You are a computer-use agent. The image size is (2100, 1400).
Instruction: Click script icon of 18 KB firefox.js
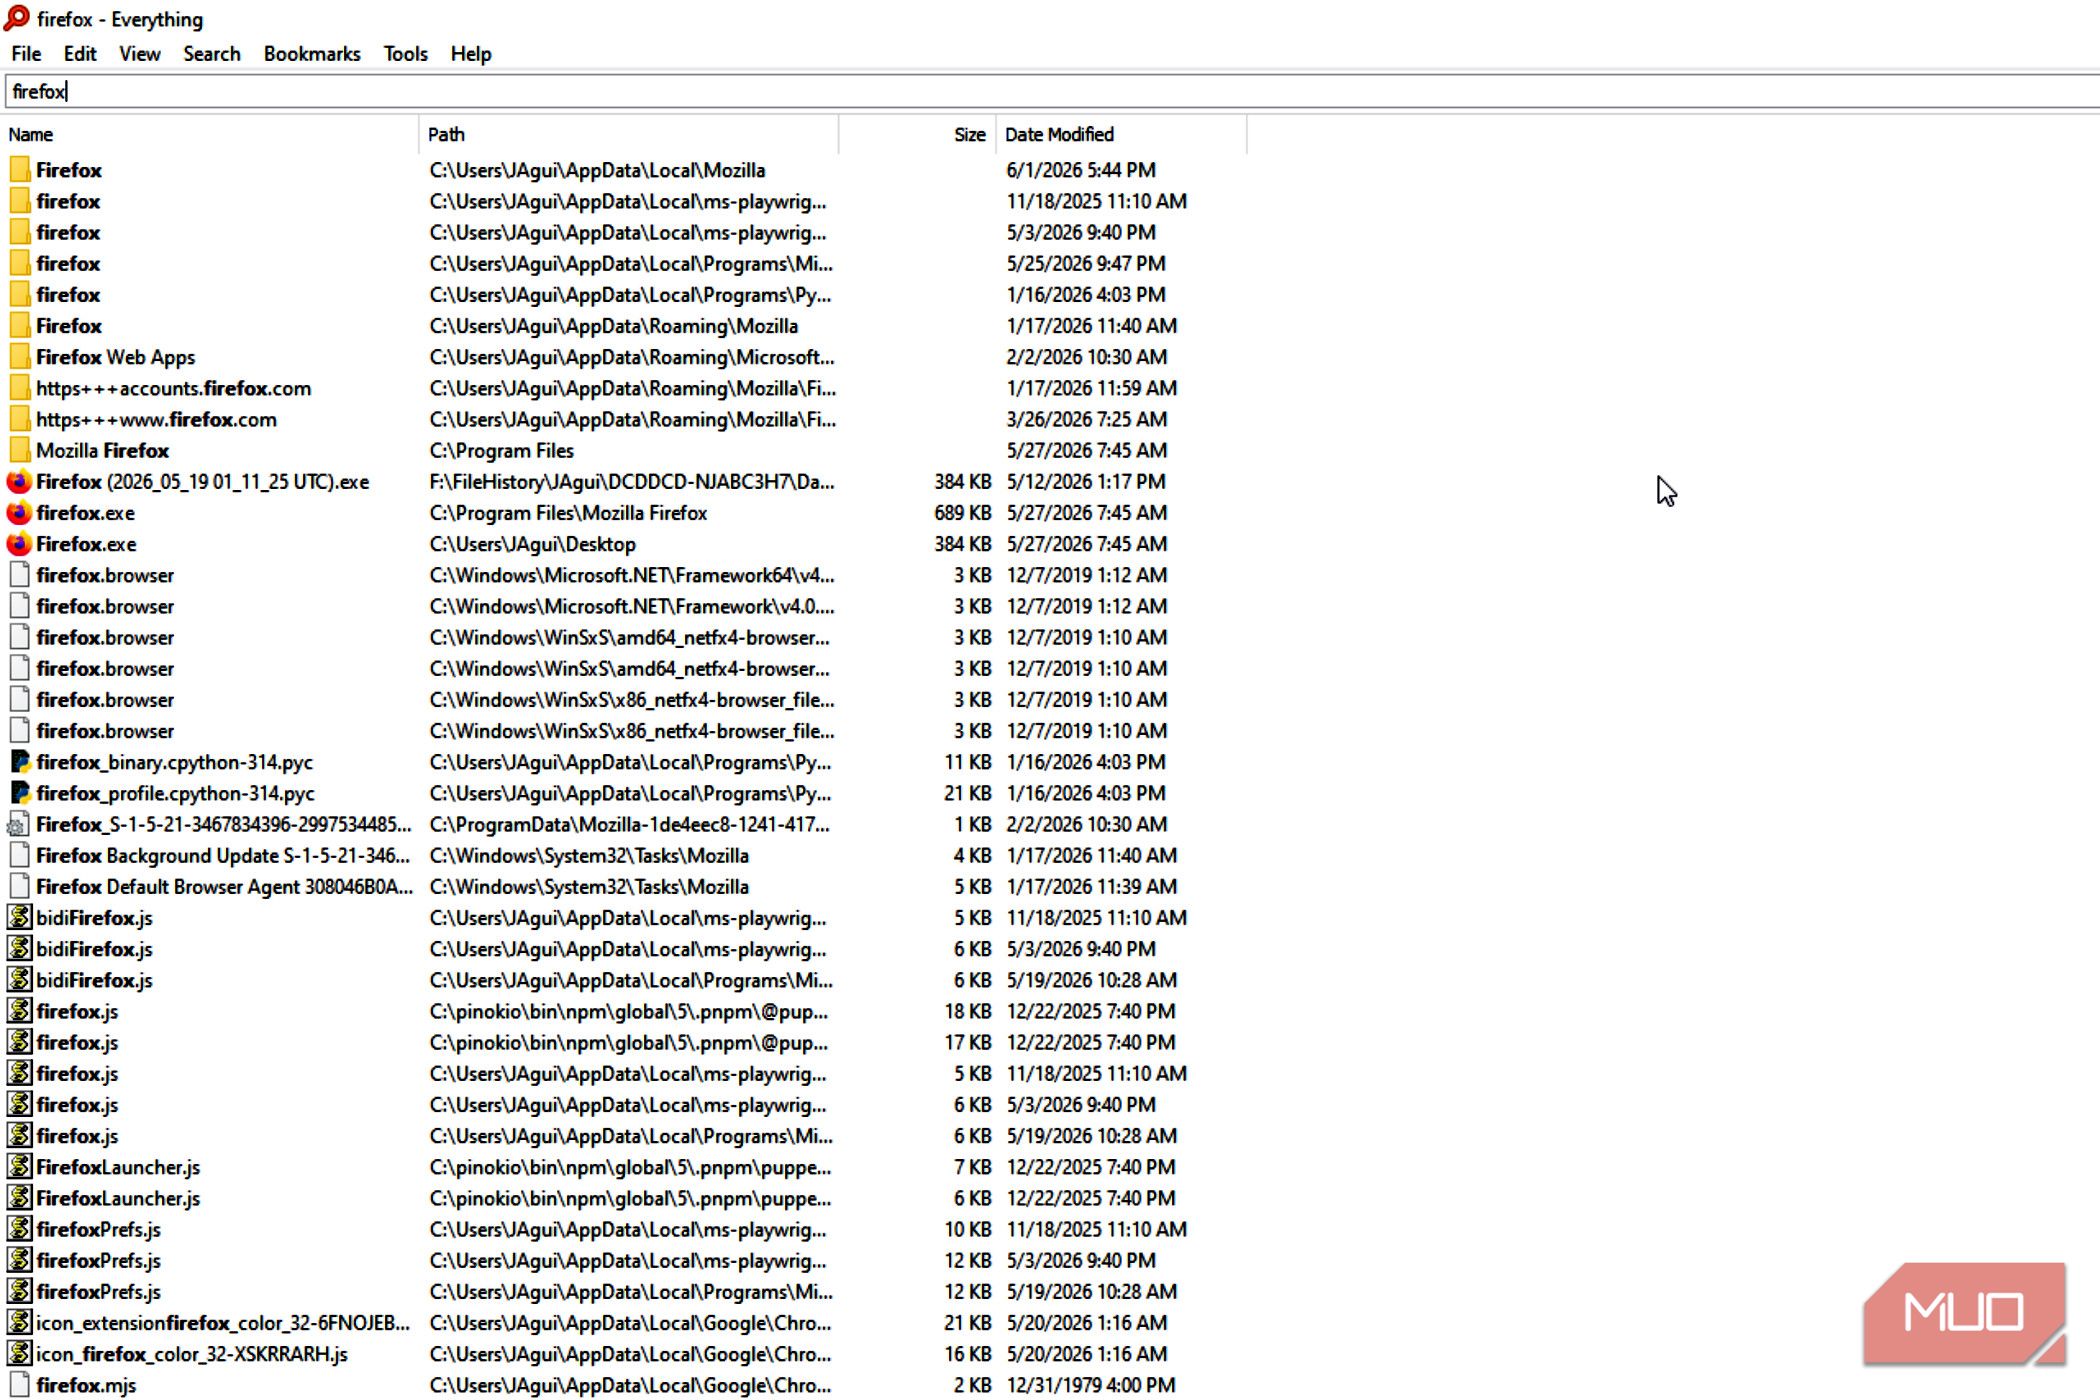(19, 1011)
